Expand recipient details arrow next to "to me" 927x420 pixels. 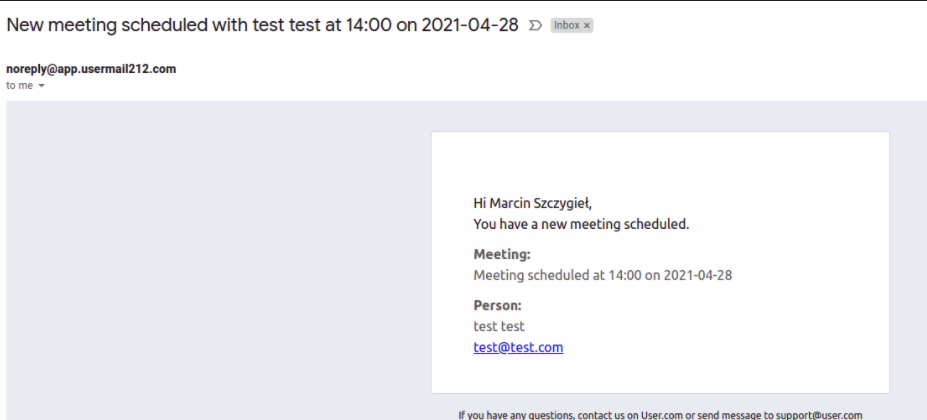41,86
